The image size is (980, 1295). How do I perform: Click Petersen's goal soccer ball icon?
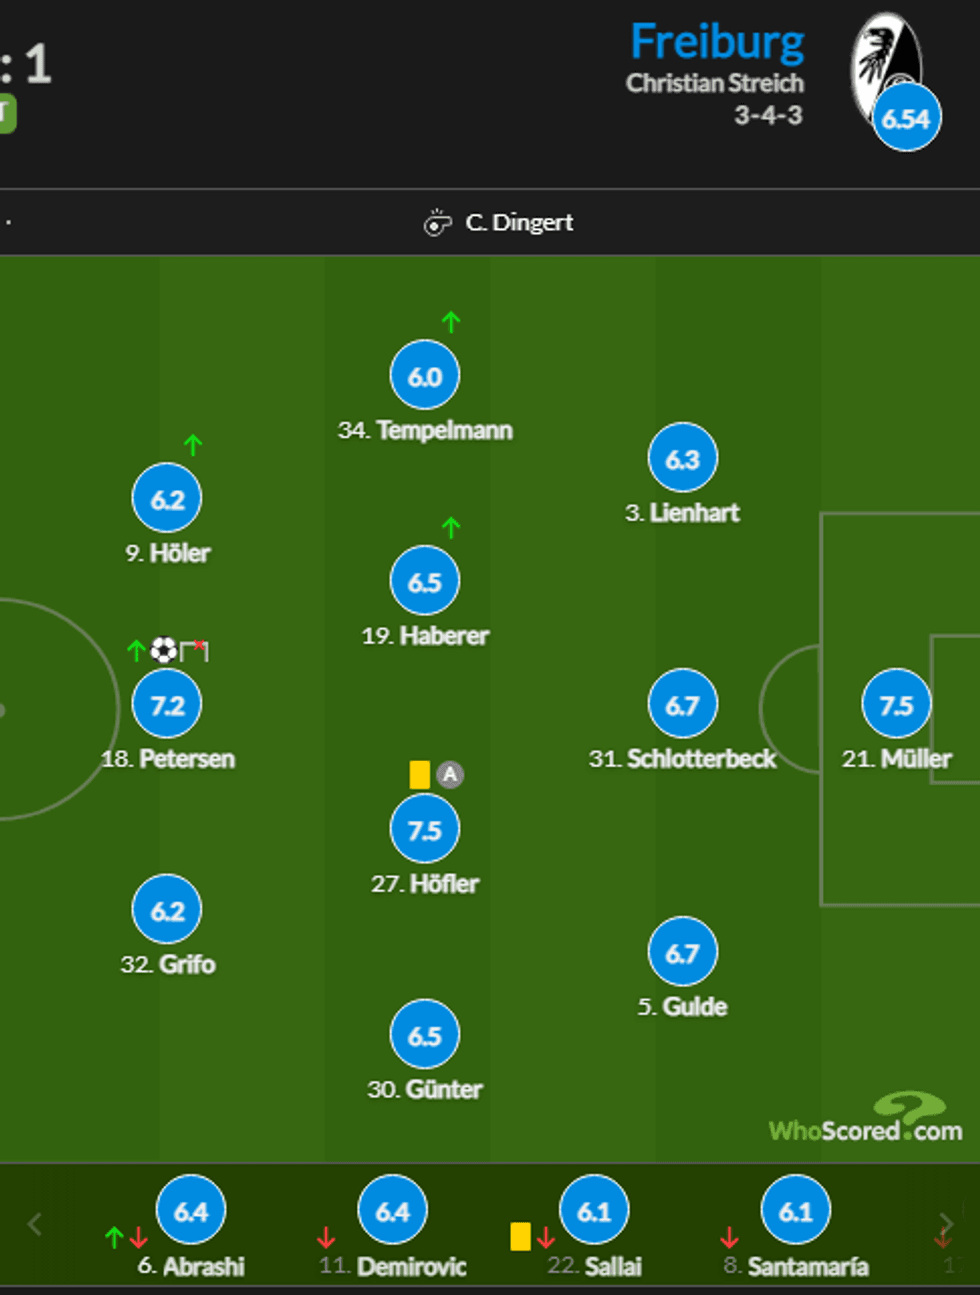[x=163, y=651]
